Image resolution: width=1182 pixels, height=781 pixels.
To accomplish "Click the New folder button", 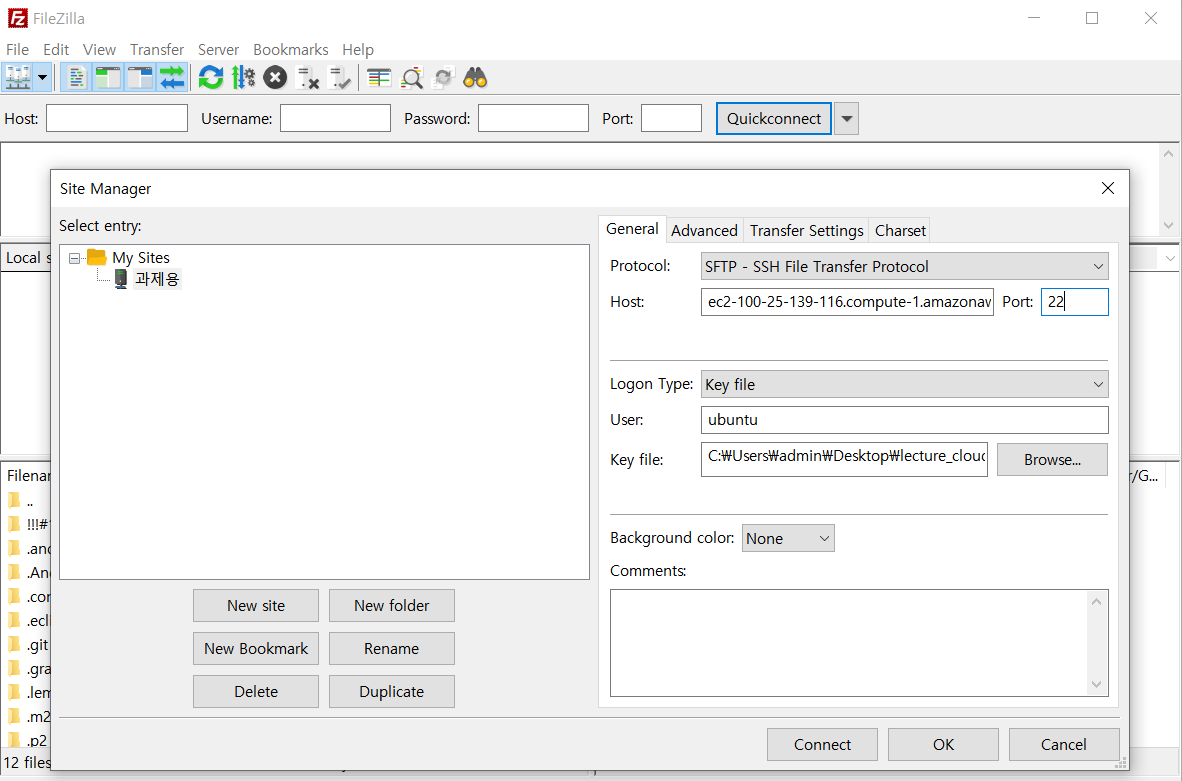I will click(x=391, y=605).
